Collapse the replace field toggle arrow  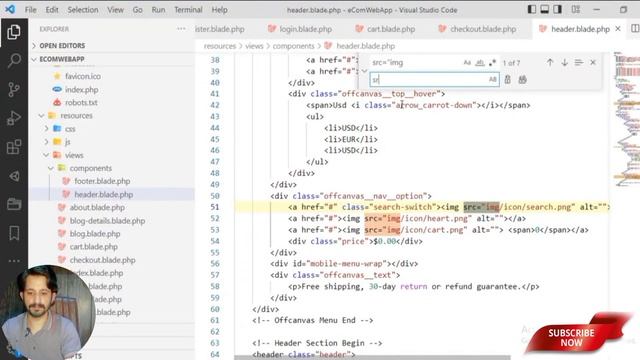[x=364, y=71]
